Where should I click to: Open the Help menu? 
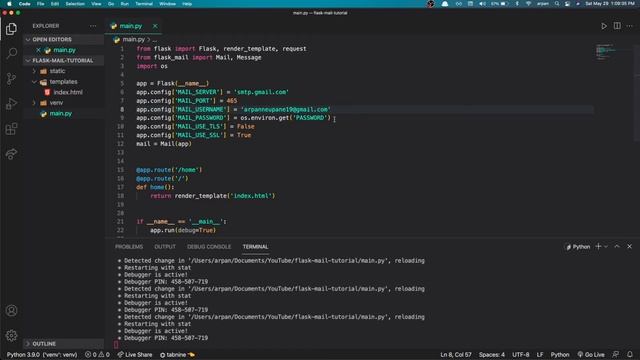[x=187, y=4]
